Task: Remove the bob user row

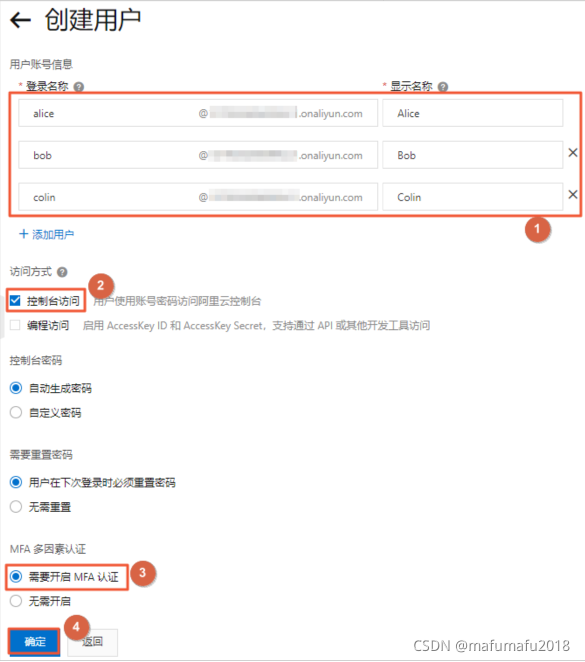Action: (573, 152)
